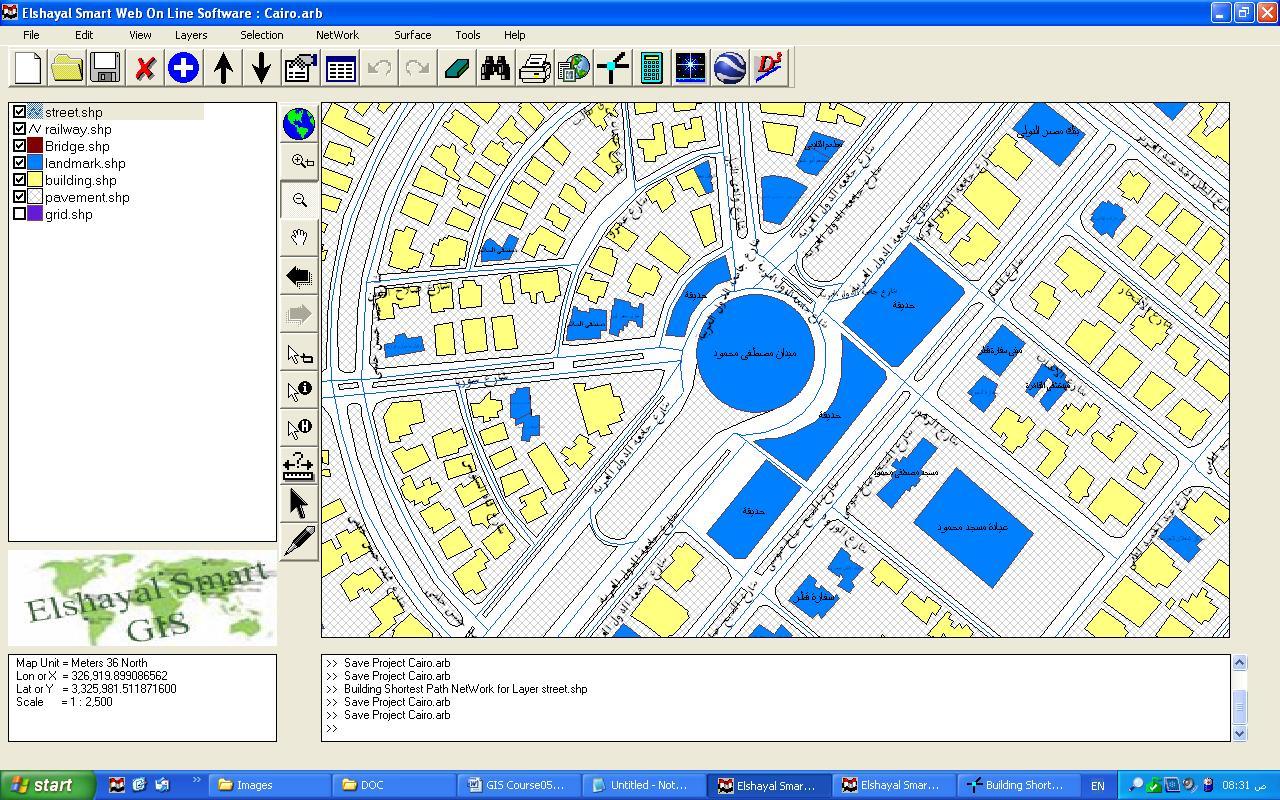The image size is (1280, 800).
Task: Open Find using the binoculars icon
Action: (x=495, y=68)
